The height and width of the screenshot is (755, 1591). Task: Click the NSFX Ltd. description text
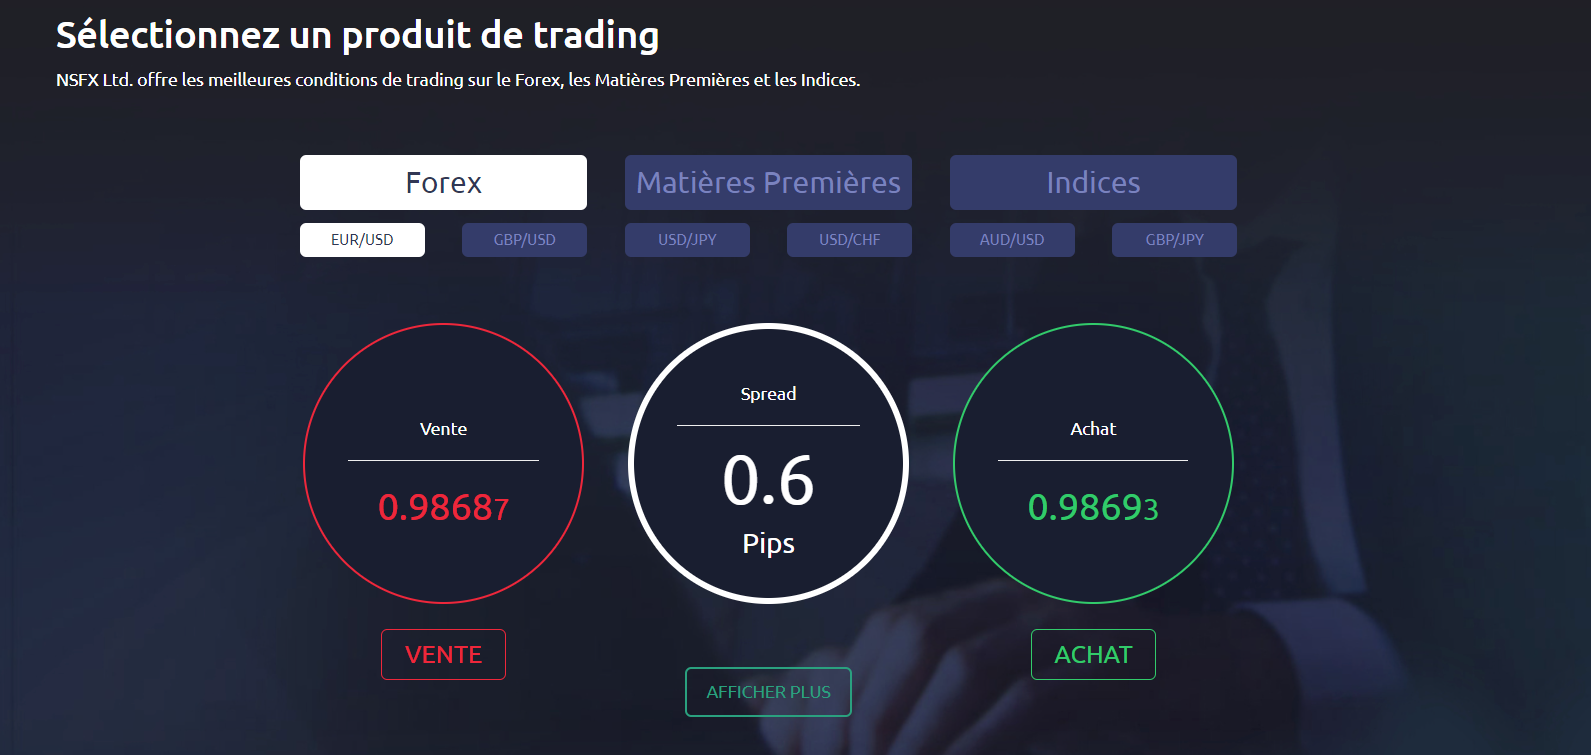coord(458,80)
